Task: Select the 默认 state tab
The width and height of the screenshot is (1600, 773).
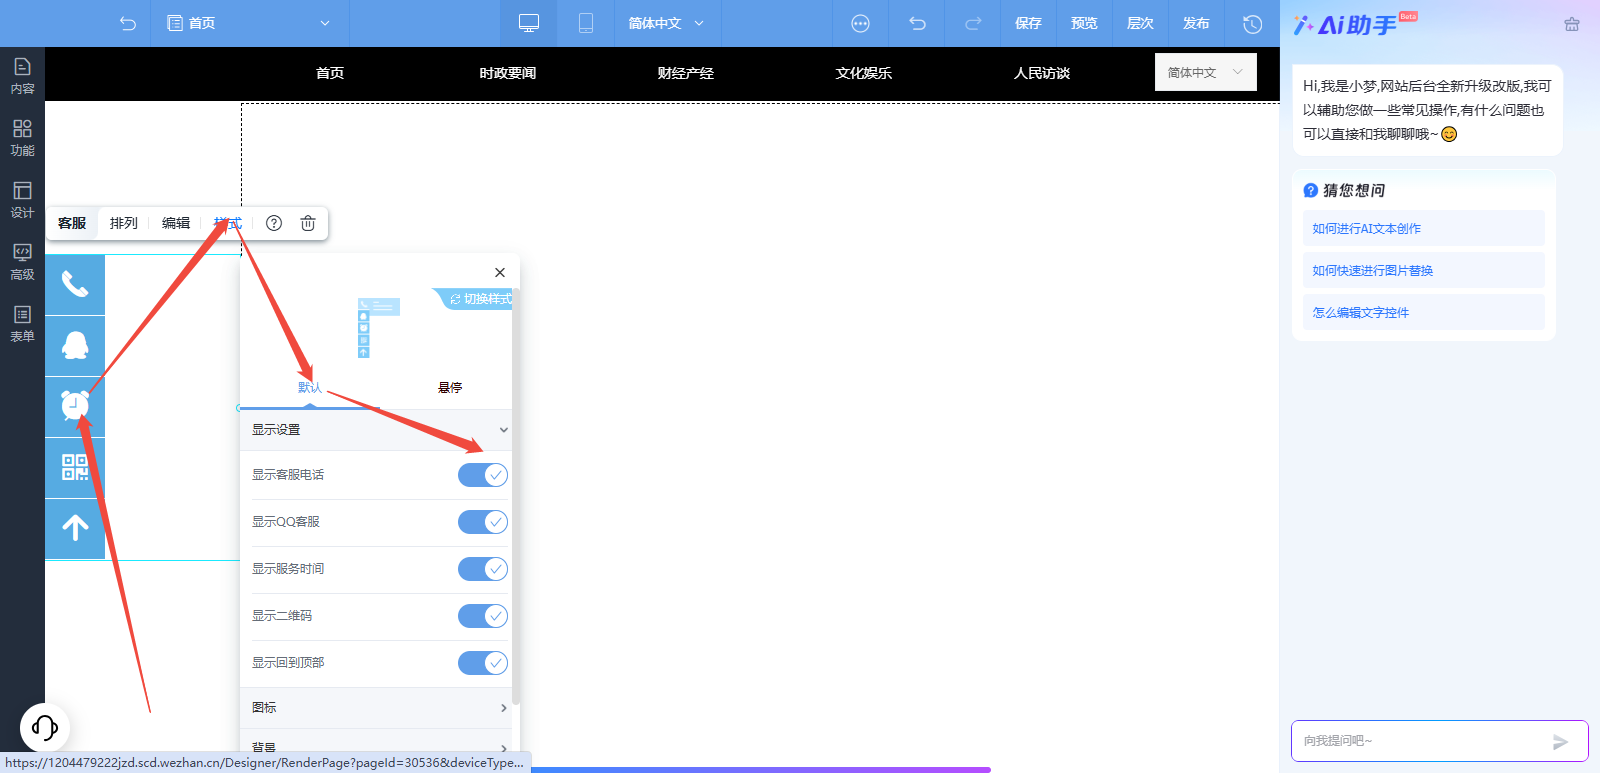Action: point(310,388)
